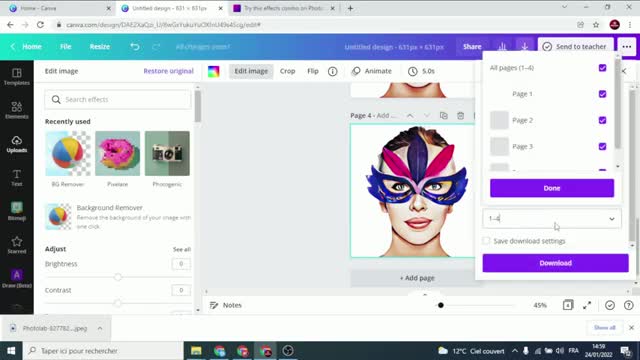Viewport: 640px width, 360px height.
Task: Click the download arrow icon in the top bar
Action: (524, 47)
